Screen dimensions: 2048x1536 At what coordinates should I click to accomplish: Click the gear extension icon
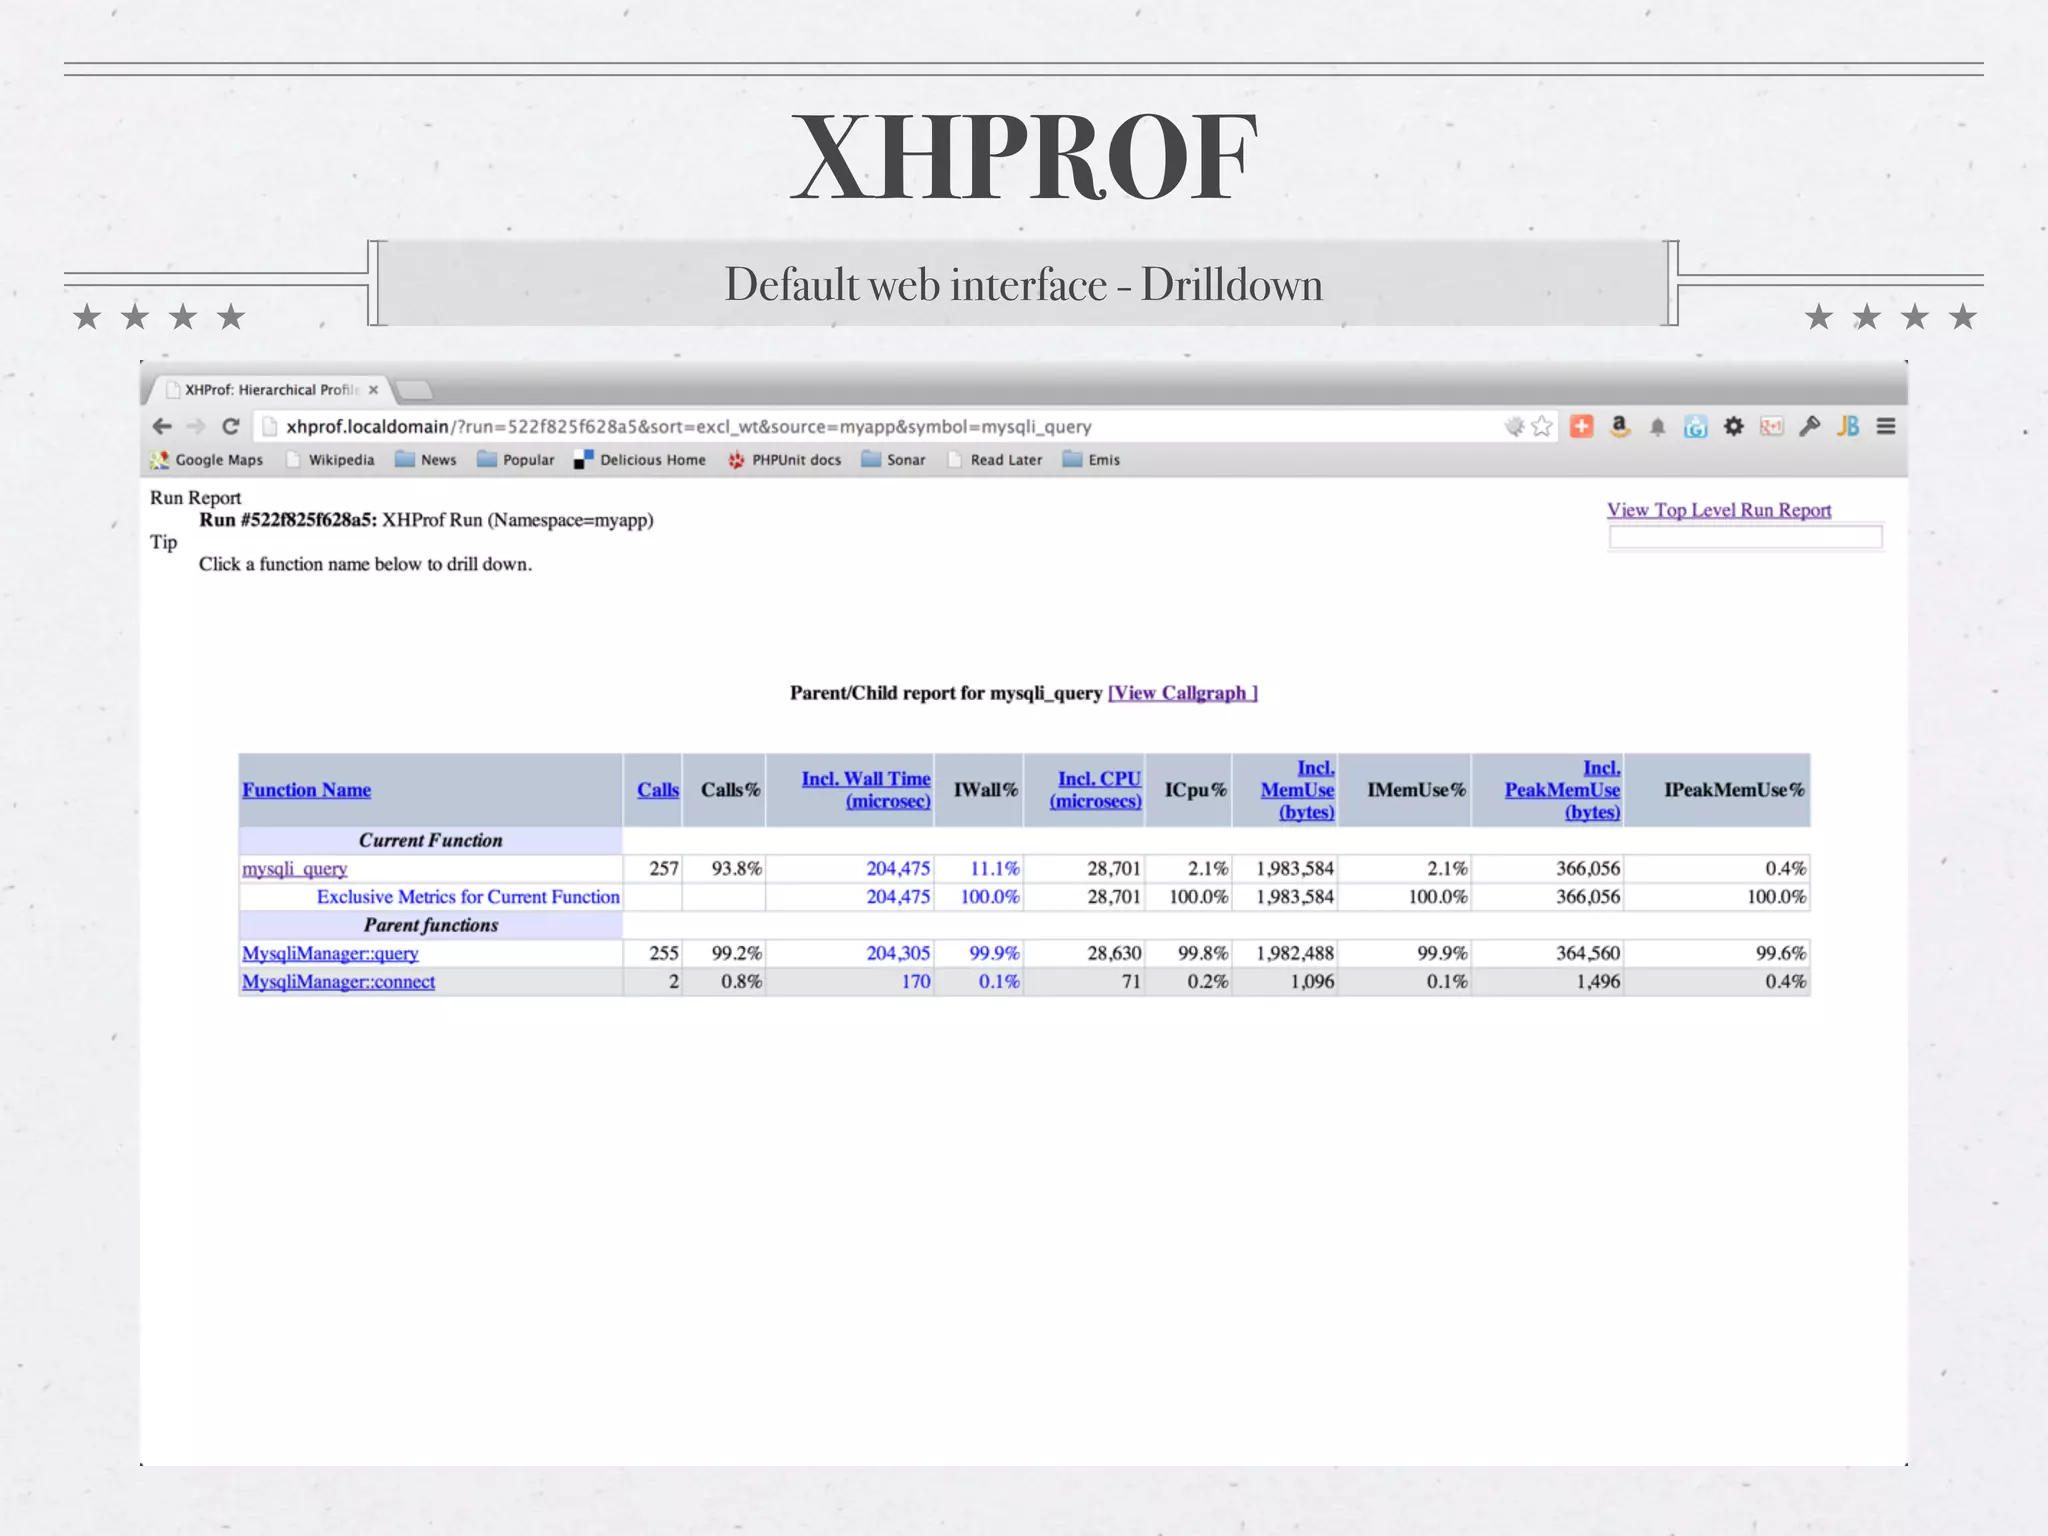[x=1733, y=427]
